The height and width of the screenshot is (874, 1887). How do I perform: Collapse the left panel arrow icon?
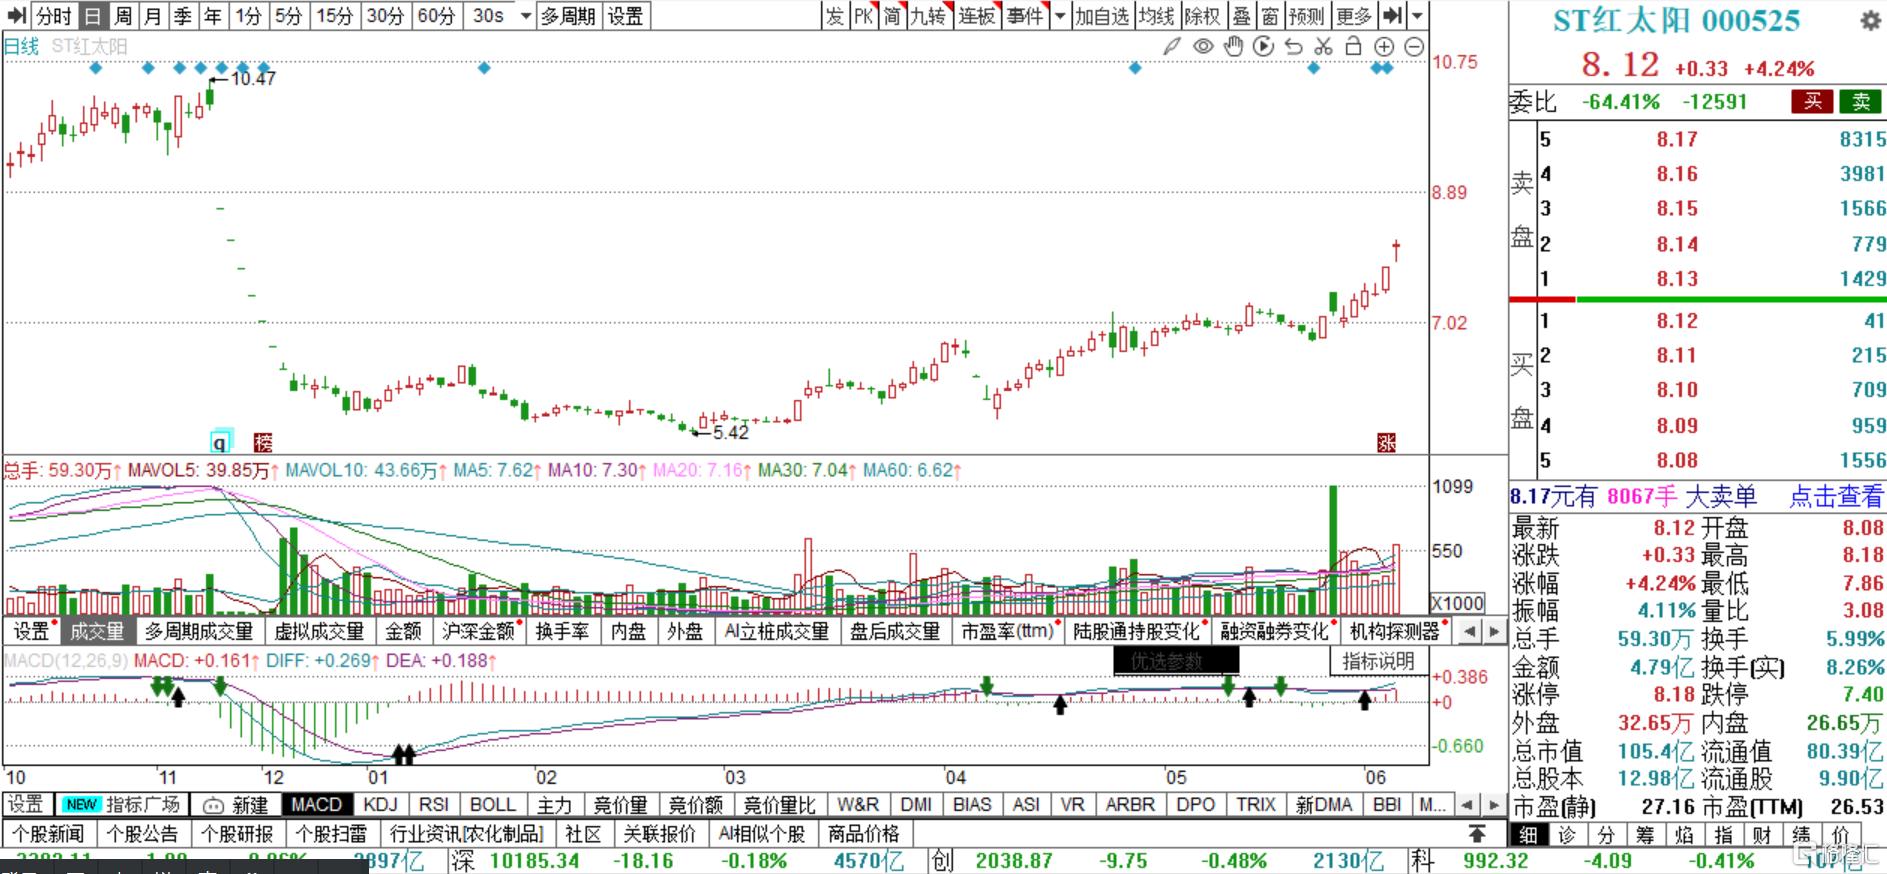click(16, 16)
